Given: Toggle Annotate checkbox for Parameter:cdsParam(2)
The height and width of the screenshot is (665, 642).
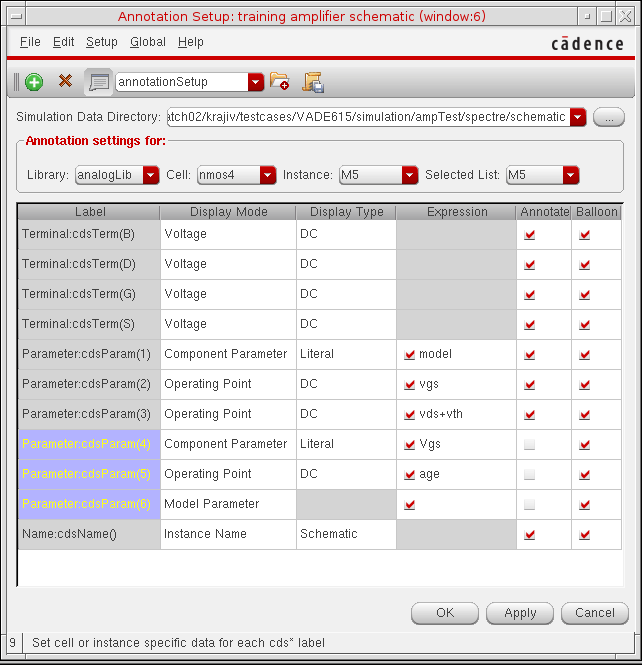Looking at the screenshot, I should 529,385.
